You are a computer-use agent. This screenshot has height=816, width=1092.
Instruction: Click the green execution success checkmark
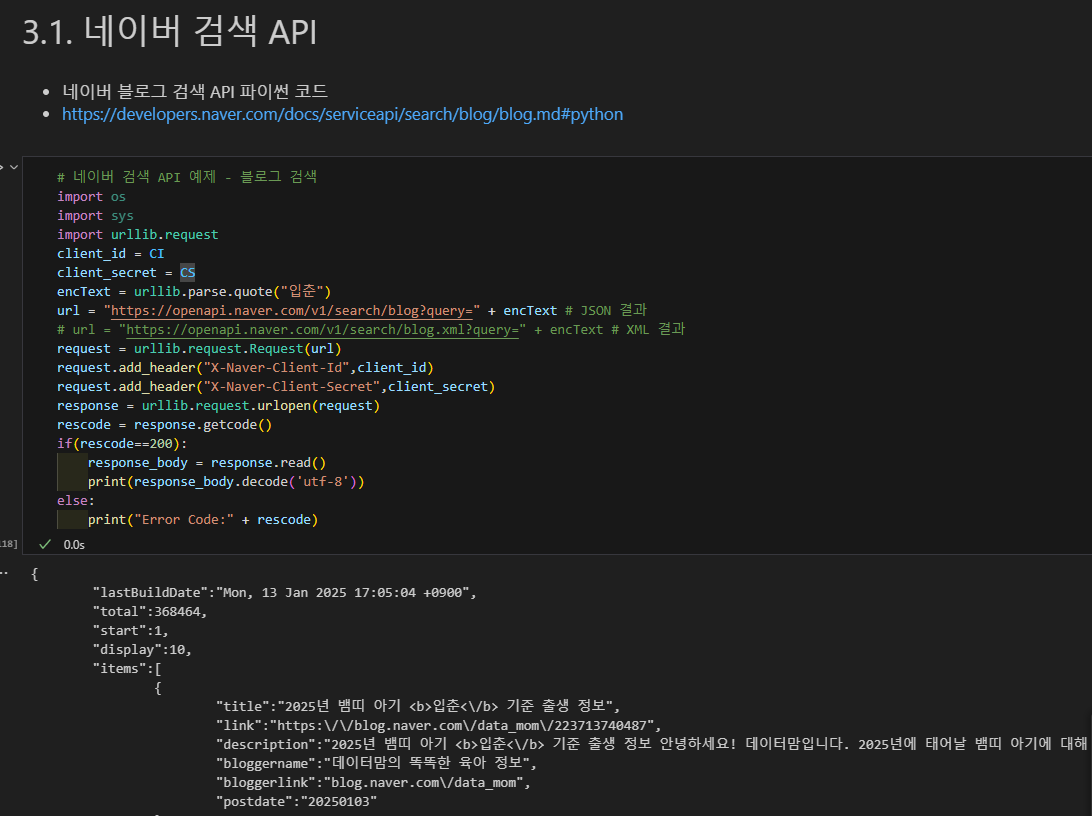tap(45, 544)
